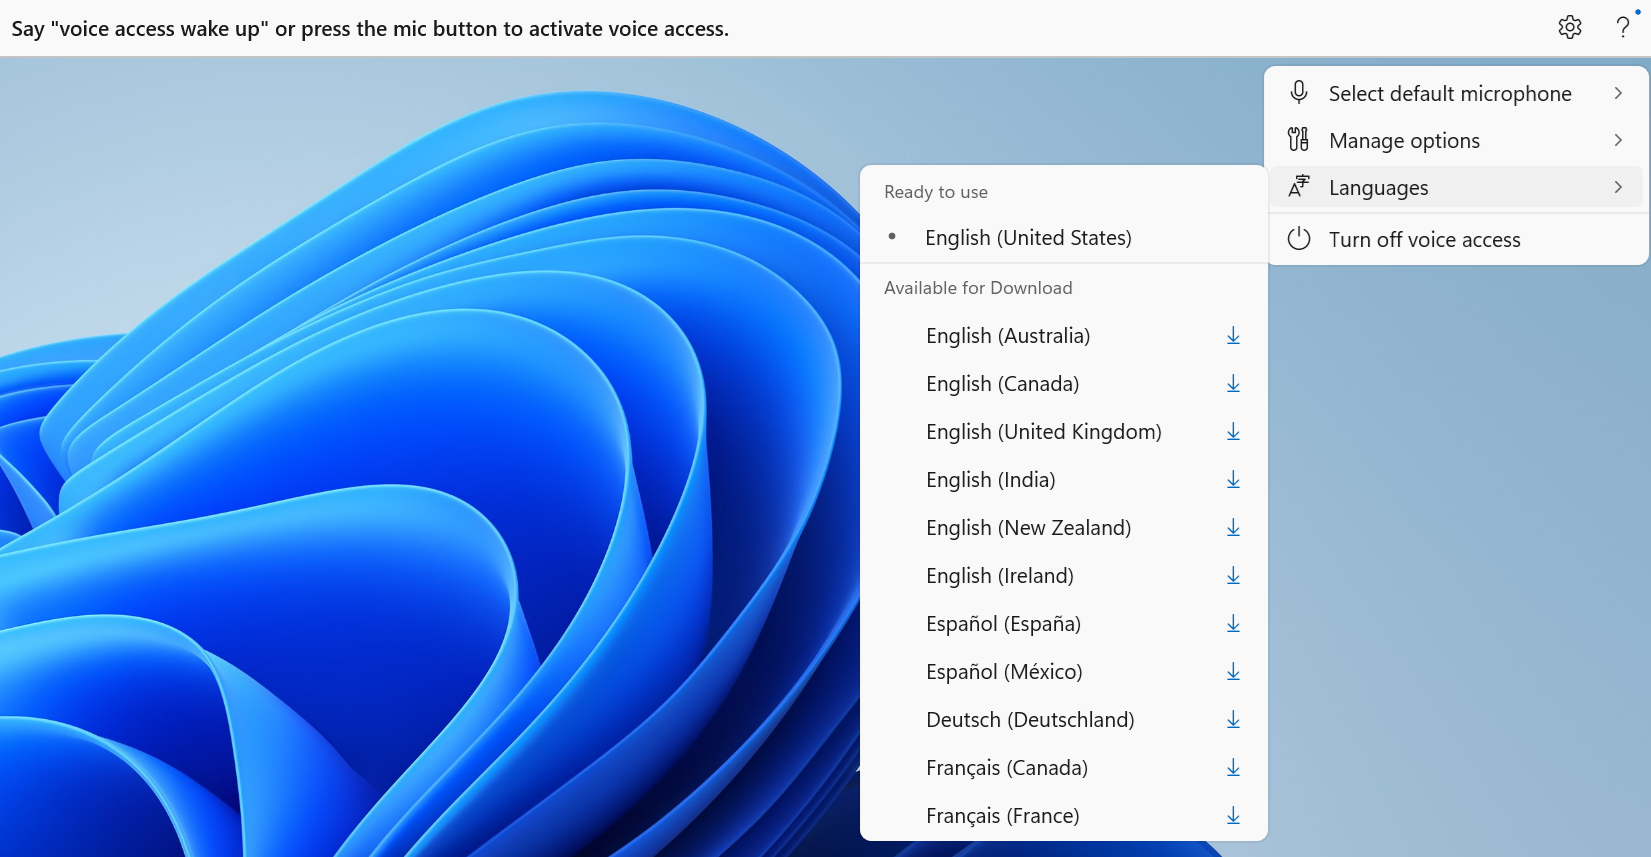Download Español (España) via its arrow icon

point(1233,624)
